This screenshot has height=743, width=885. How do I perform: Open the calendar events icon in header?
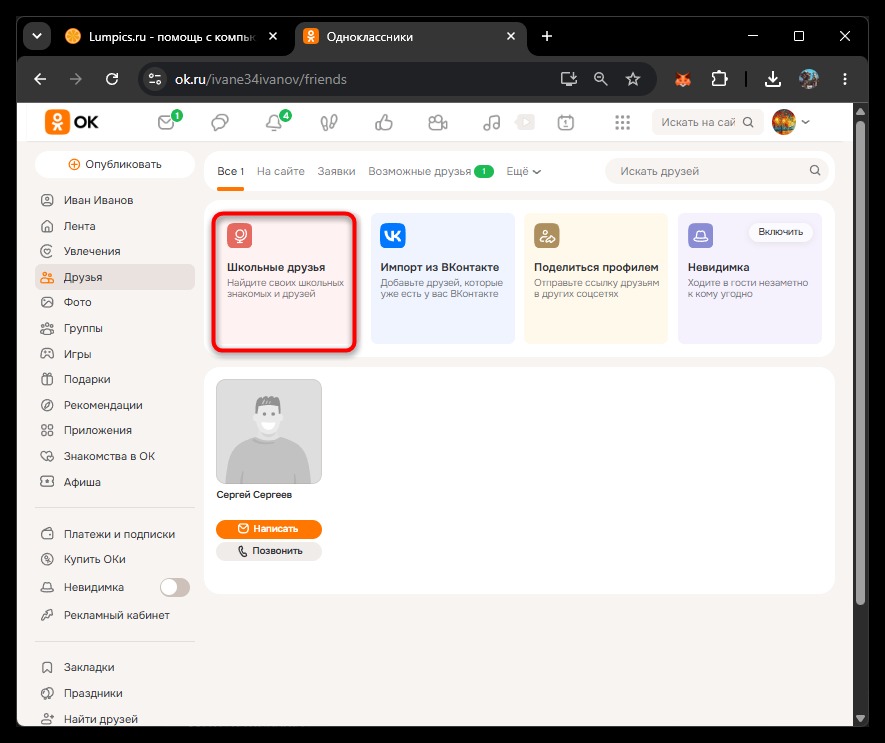point(566,122)
